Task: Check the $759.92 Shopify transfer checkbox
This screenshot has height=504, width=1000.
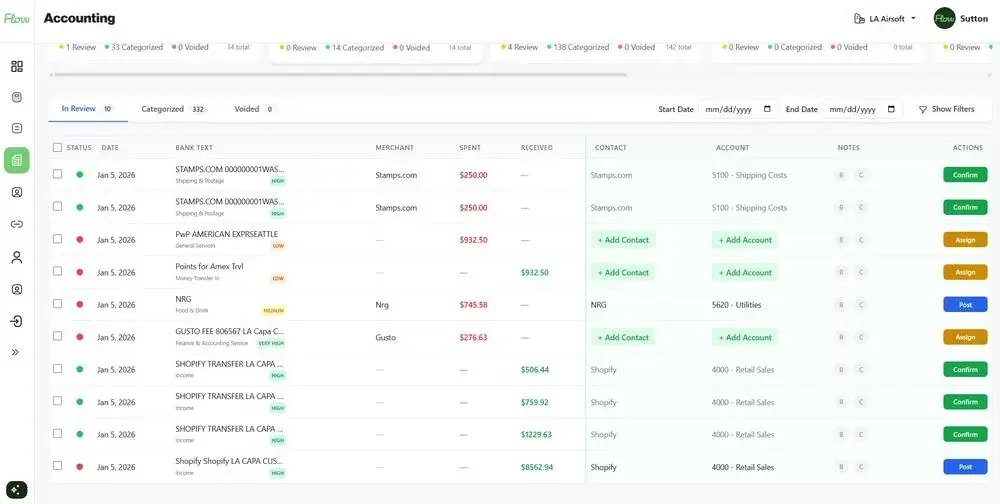Action: point(57,401)
